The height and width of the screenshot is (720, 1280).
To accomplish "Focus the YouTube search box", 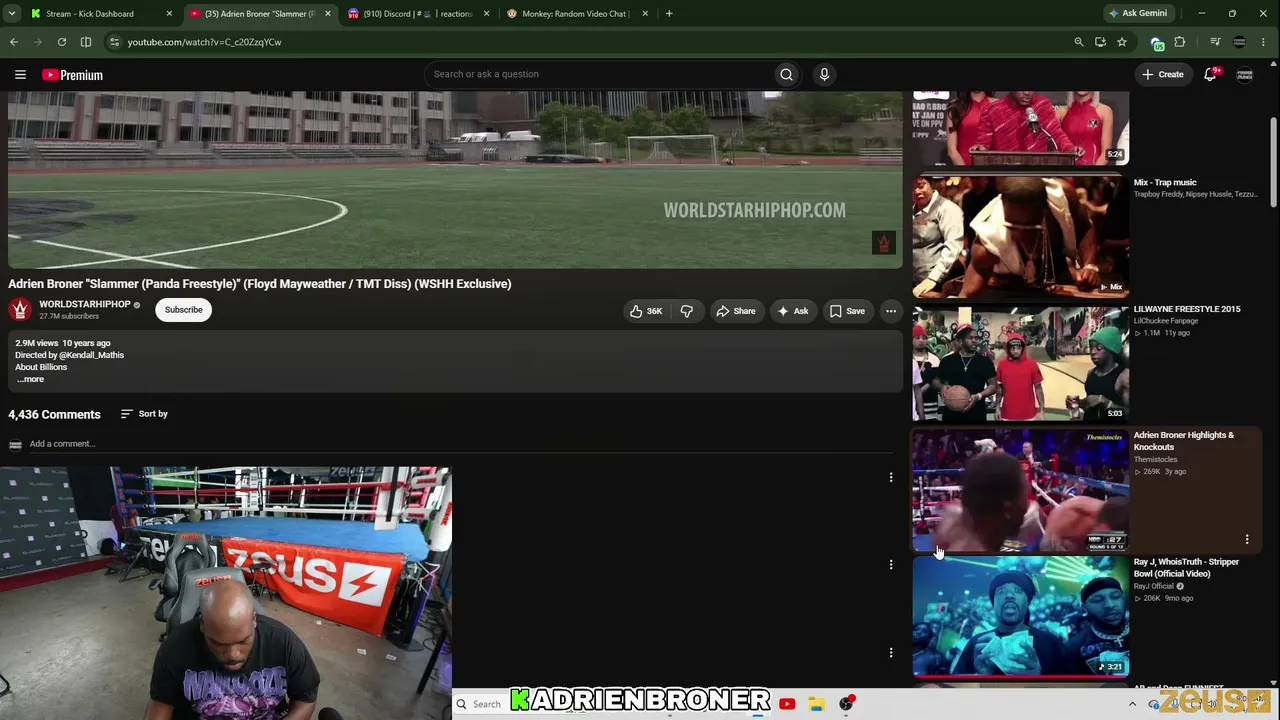I will click(600, 74).
